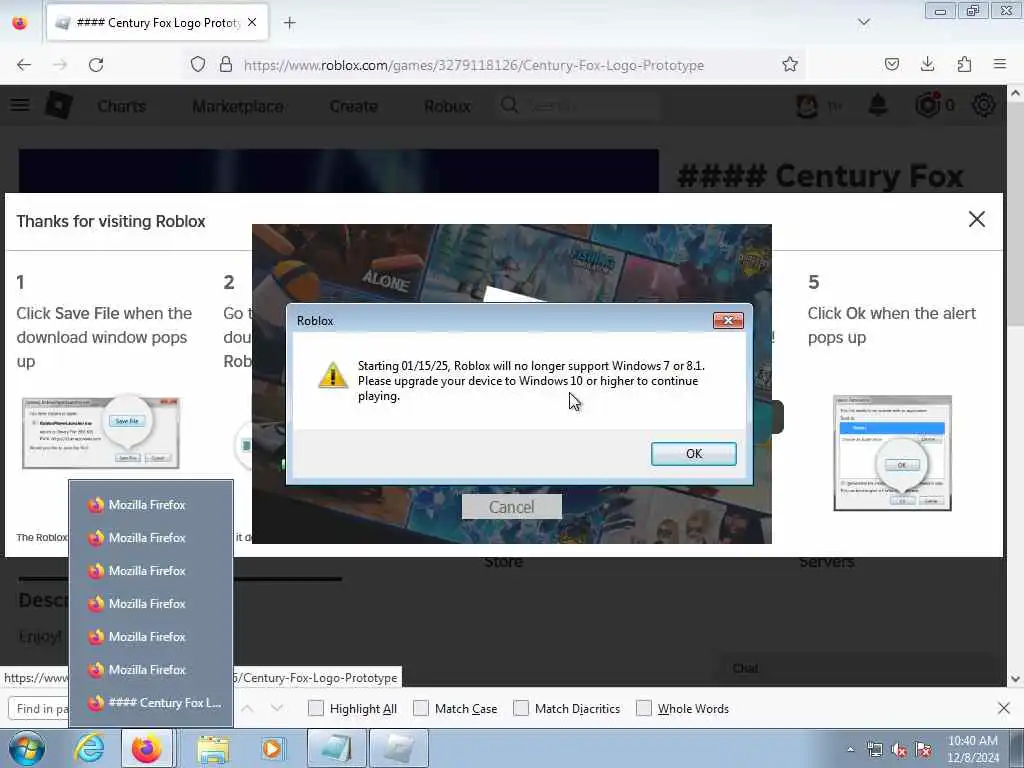
Task: Click the Roblox search field
Action: (580, 105)
